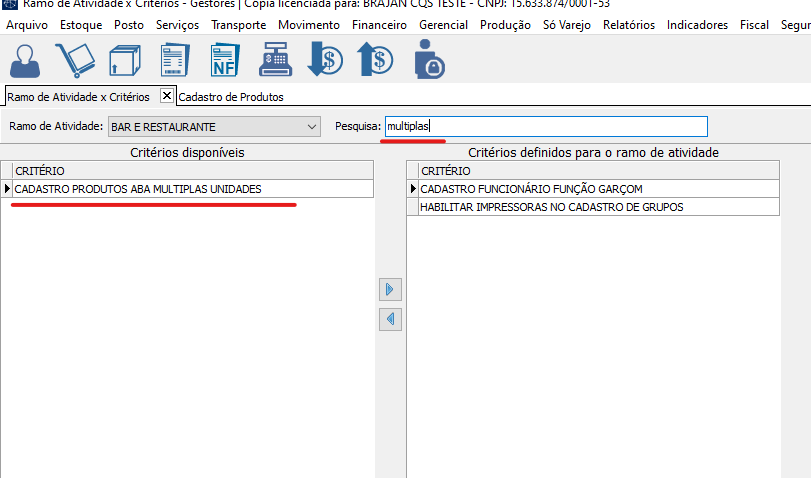811x478 pixels.
Task: Open the Relatórios menu
Action: pyautogui.click(x=629, y=25)
